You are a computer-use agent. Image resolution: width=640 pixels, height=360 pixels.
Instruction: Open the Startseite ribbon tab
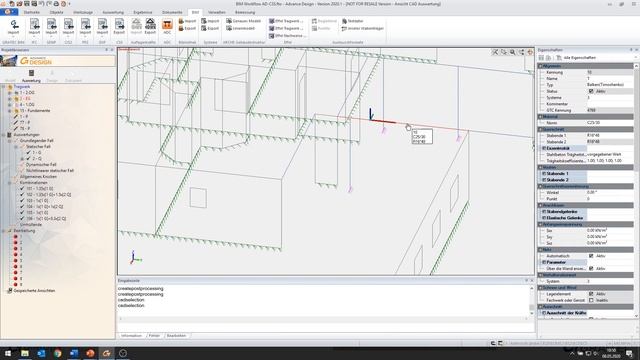coord(32,12)
